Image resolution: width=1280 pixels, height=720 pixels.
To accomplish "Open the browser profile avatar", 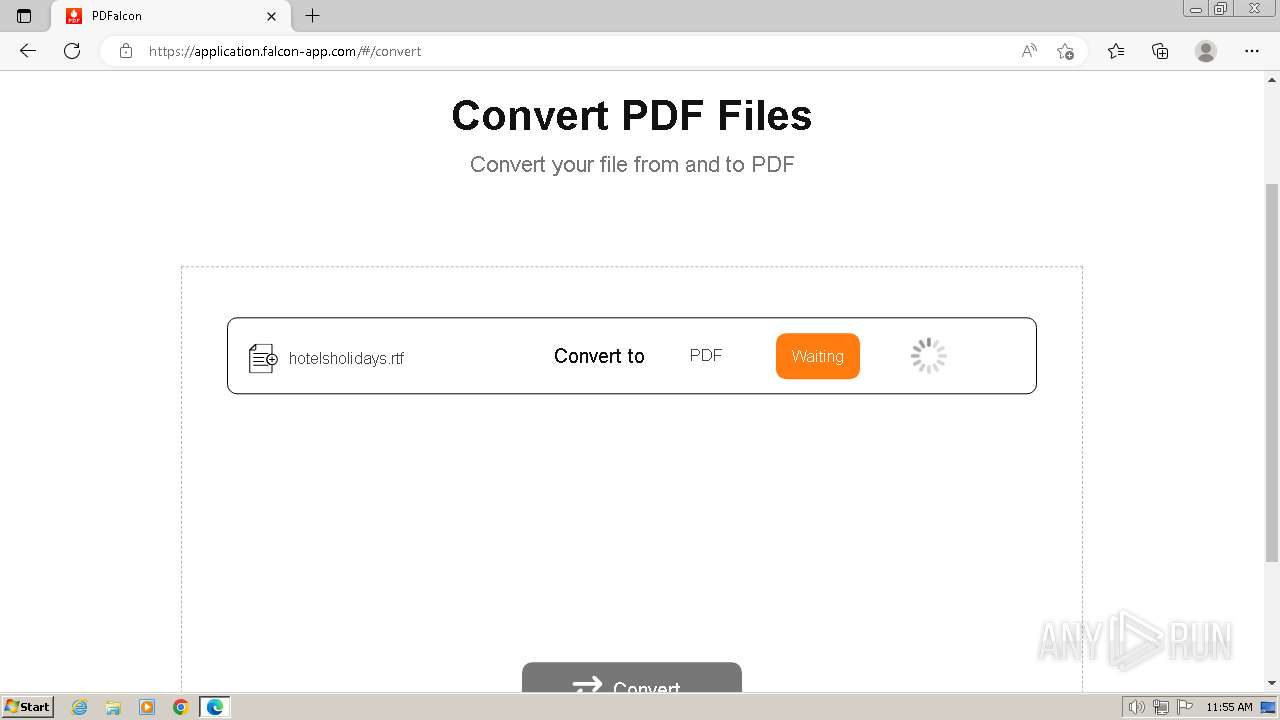I will click(x=1206, y=51).
